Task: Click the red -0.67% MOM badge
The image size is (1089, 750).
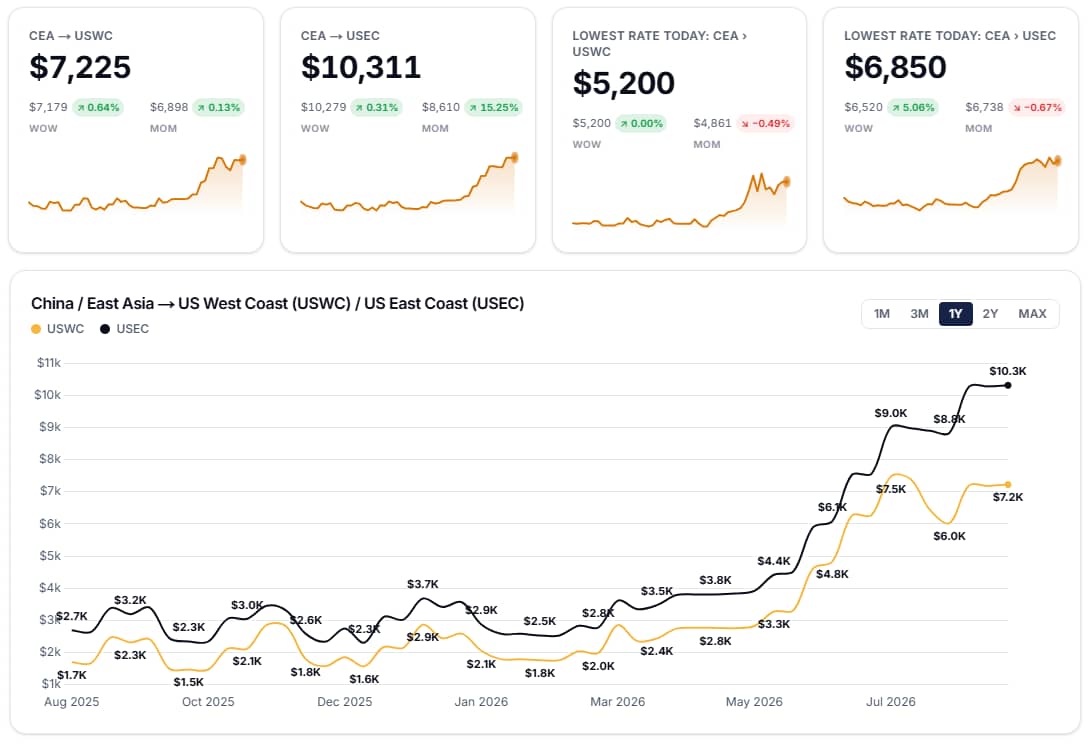Action: point(1036,108)
